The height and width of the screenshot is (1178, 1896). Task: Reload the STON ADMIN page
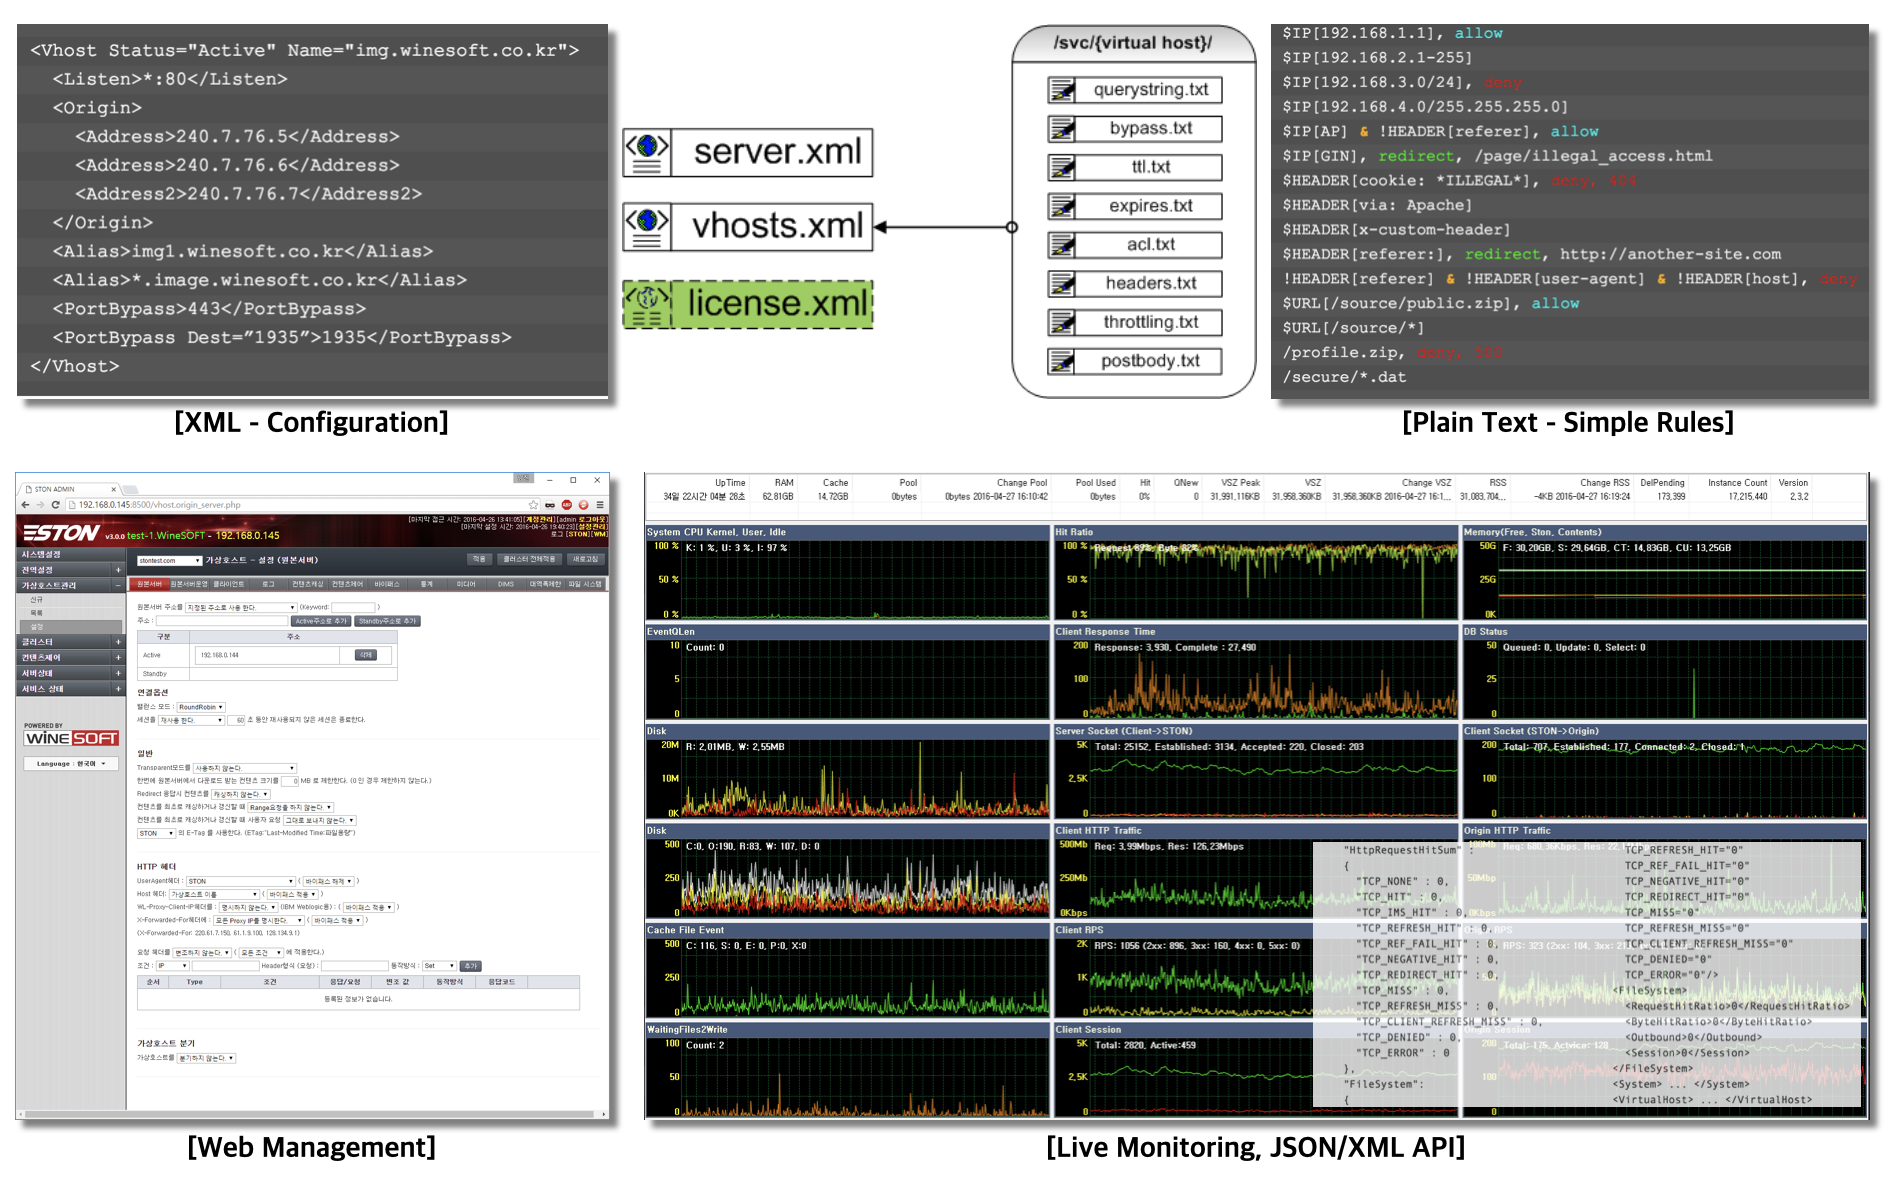(55, 505)
